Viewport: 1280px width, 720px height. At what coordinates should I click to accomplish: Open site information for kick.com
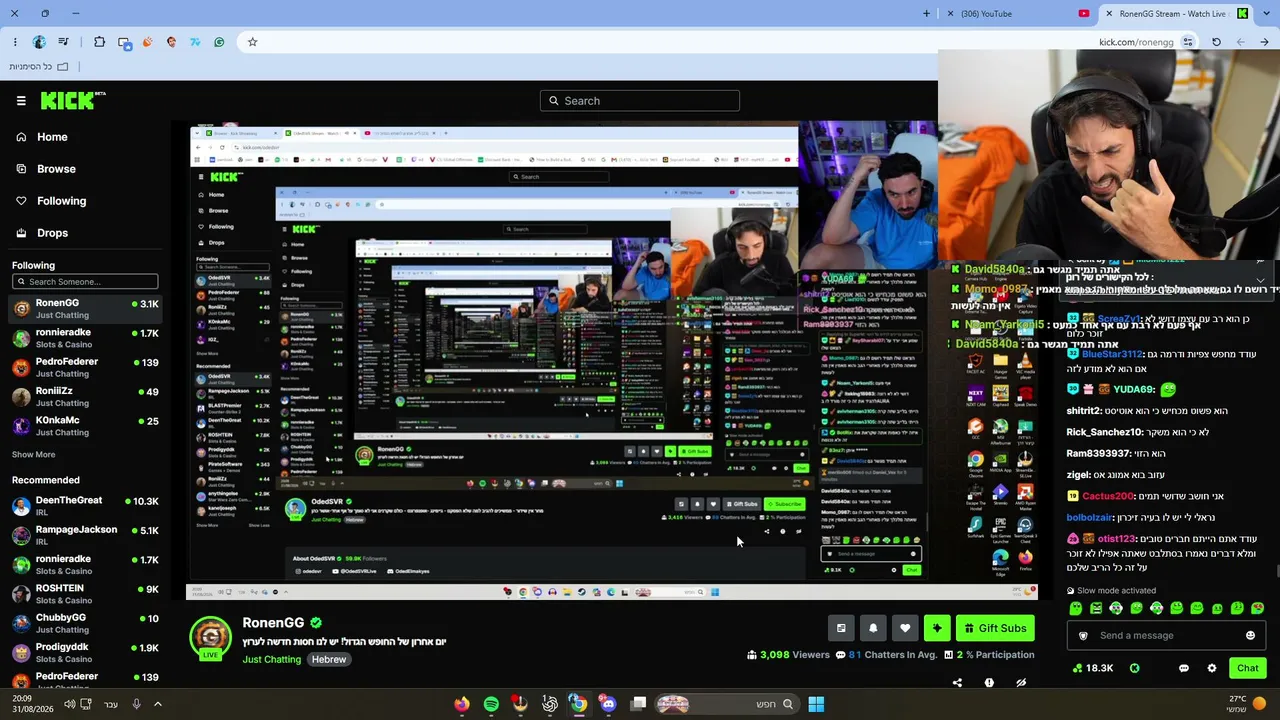point(1188,42)
